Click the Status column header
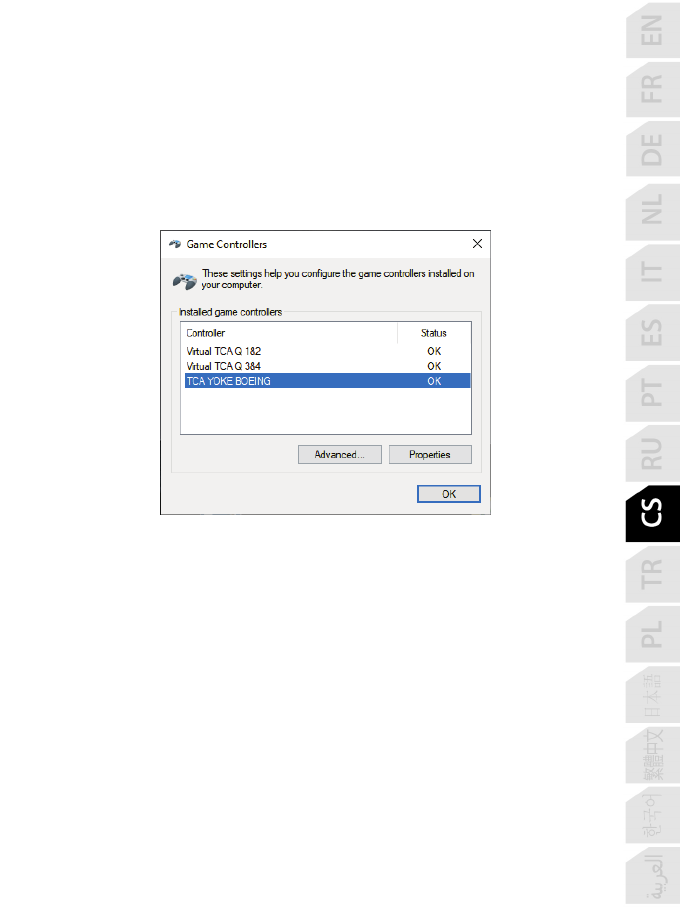Screen dimensions: 680x907 pyautogui.click(x=434, y=333)
